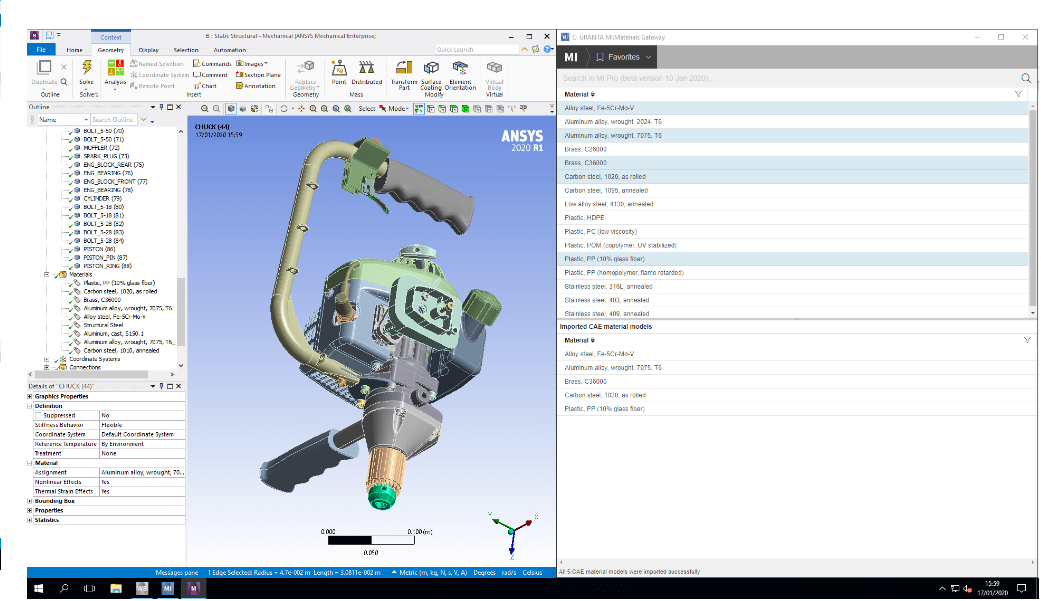Open ANSYS help question mark icon
This screenshot has width=1041, height=601.
548,49
